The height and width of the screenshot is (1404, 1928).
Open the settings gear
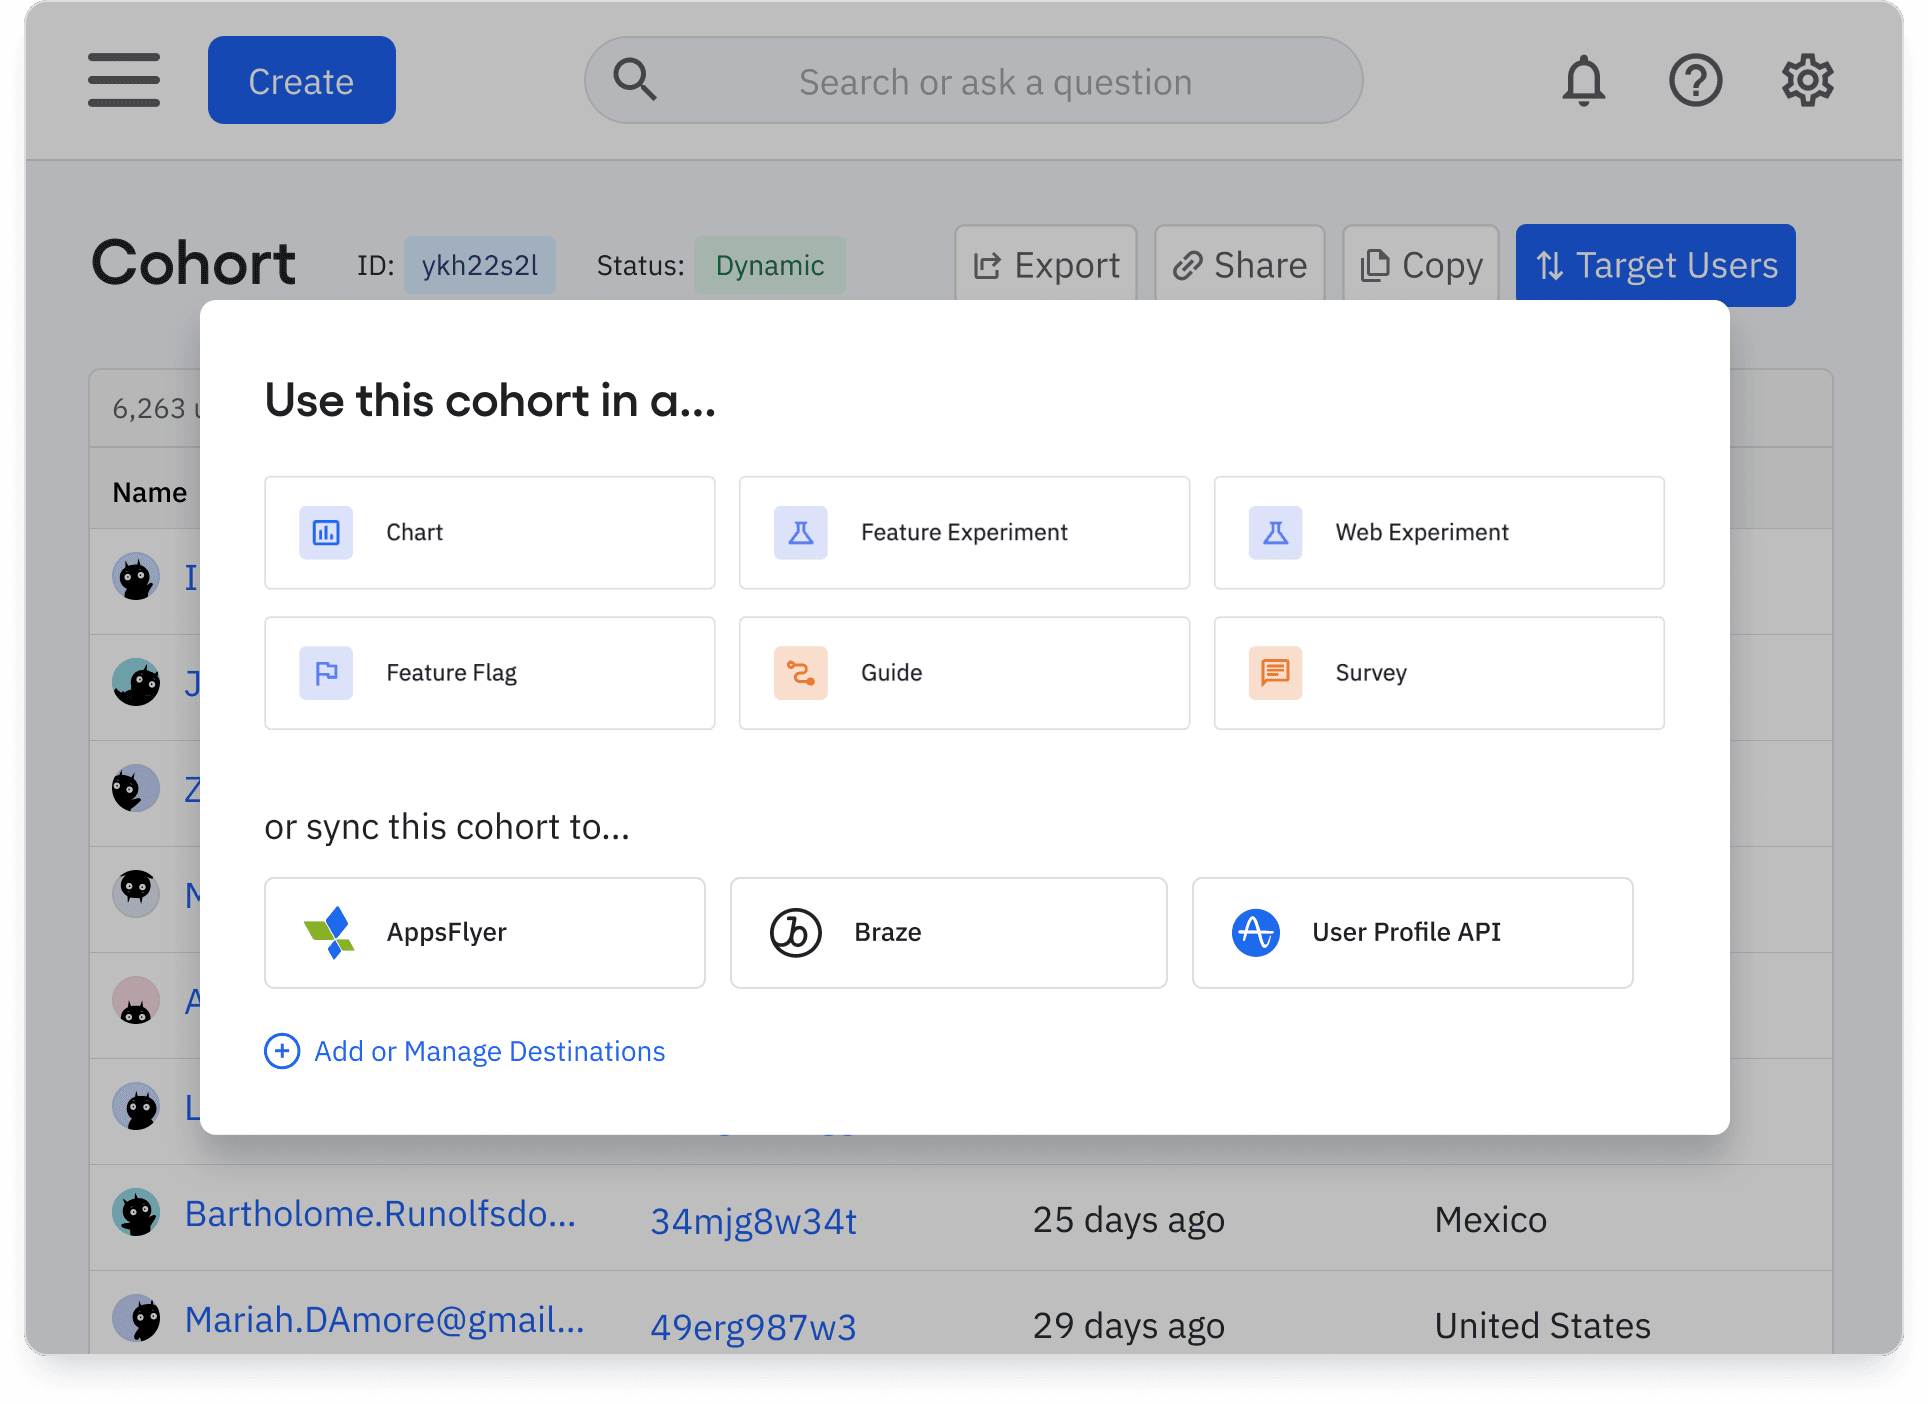[x=1807, y=80]
